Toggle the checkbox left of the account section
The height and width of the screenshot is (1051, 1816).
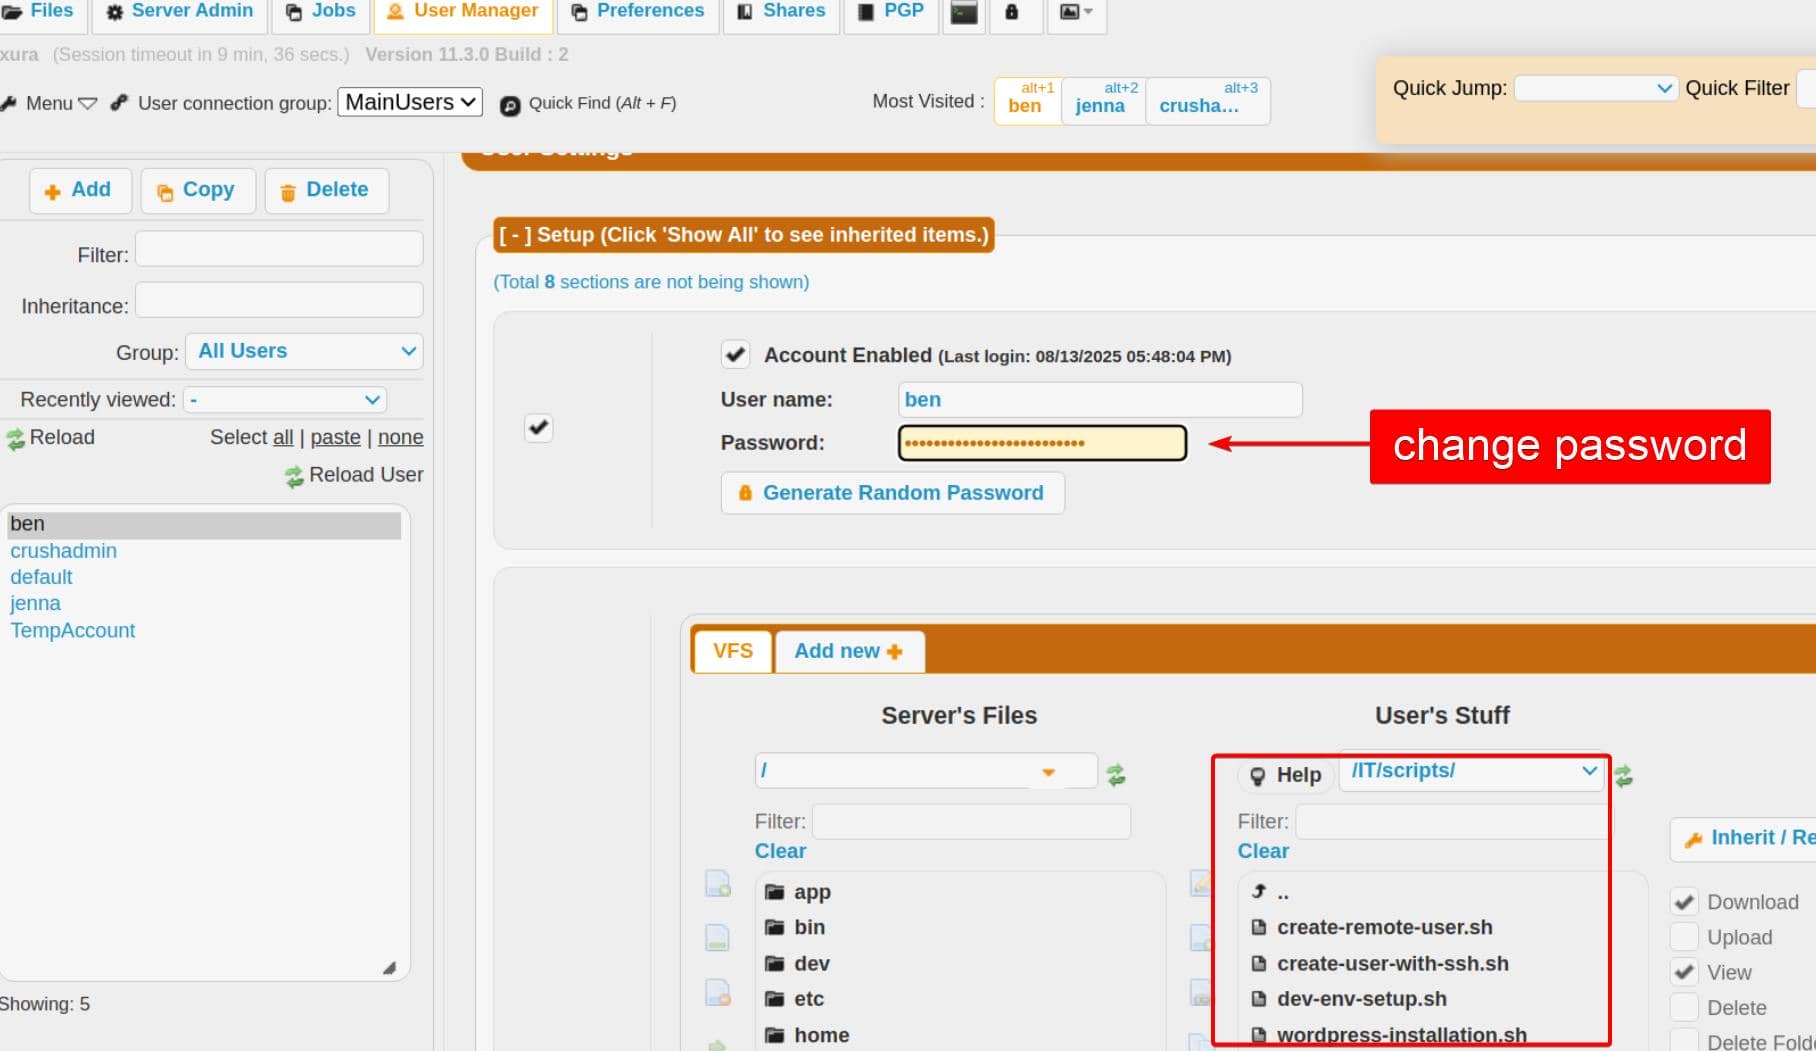[x=539, y=428]
